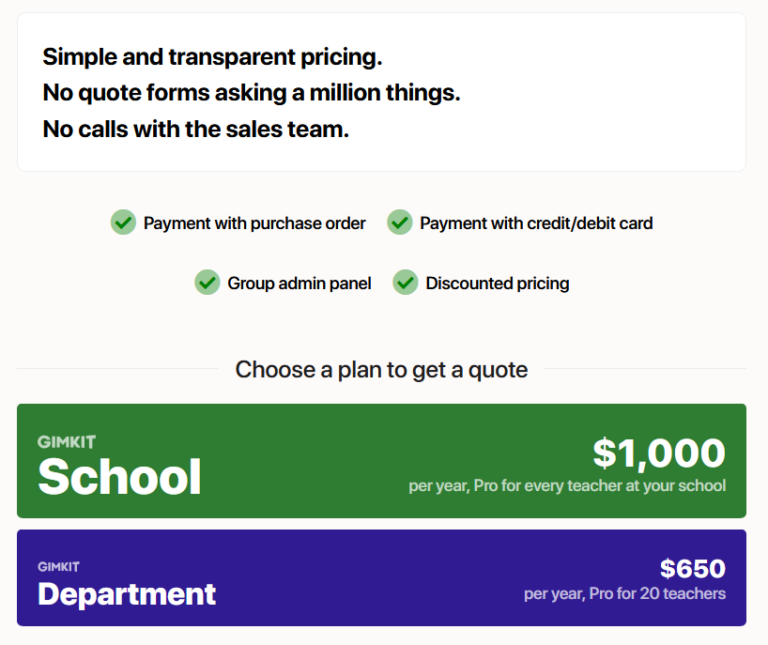The height and width of the screenshot is (645, 768).
Task: Click the $650 price on the Department plan
Action: tap(693, 569)
